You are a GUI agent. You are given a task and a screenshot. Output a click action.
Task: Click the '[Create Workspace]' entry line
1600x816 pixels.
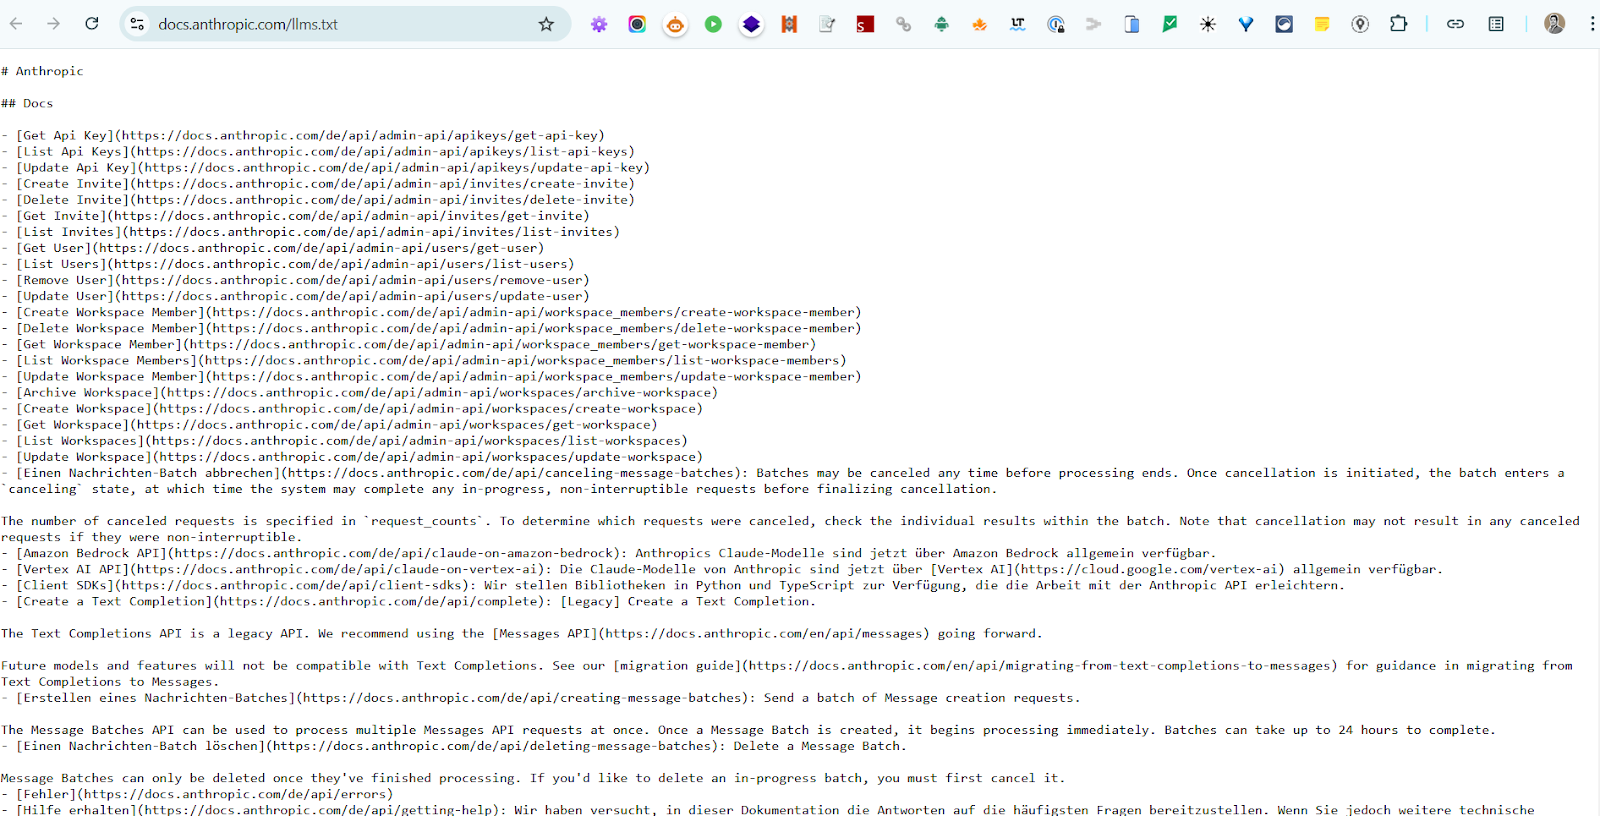352,408
